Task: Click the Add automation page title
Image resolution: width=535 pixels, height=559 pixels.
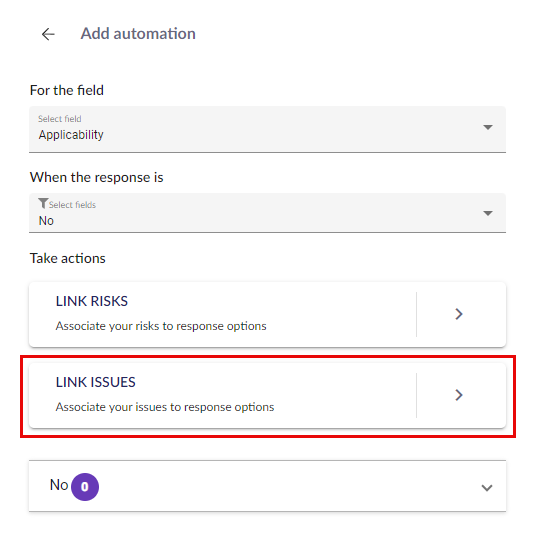Action: [x=138, y=34]
